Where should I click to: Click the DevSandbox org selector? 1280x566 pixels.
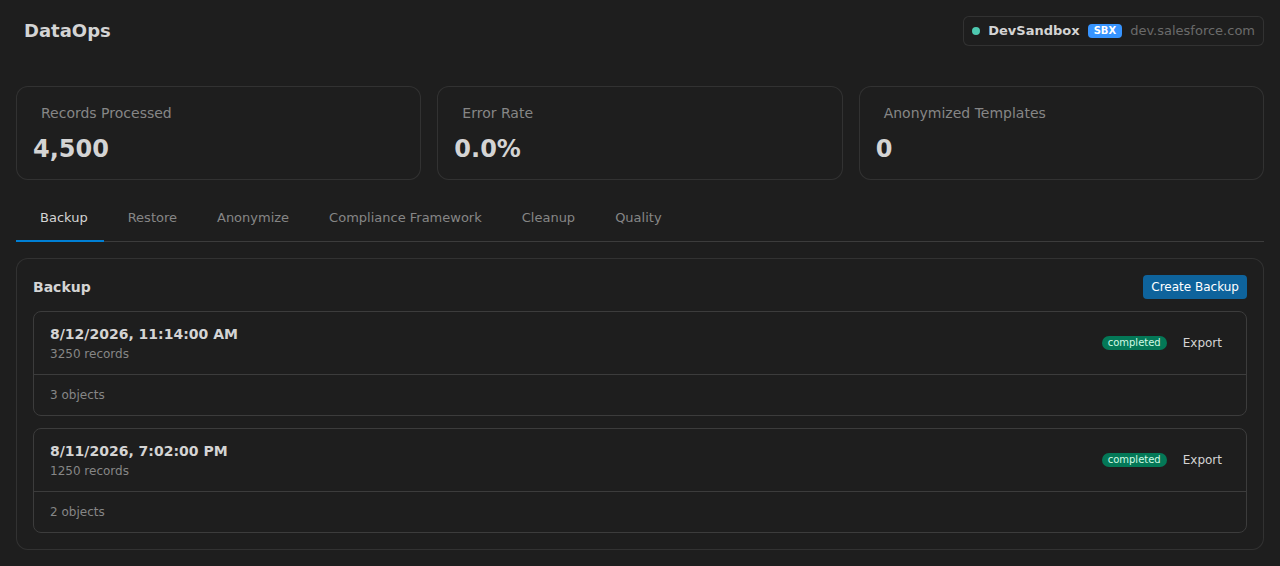(1113, 31)
